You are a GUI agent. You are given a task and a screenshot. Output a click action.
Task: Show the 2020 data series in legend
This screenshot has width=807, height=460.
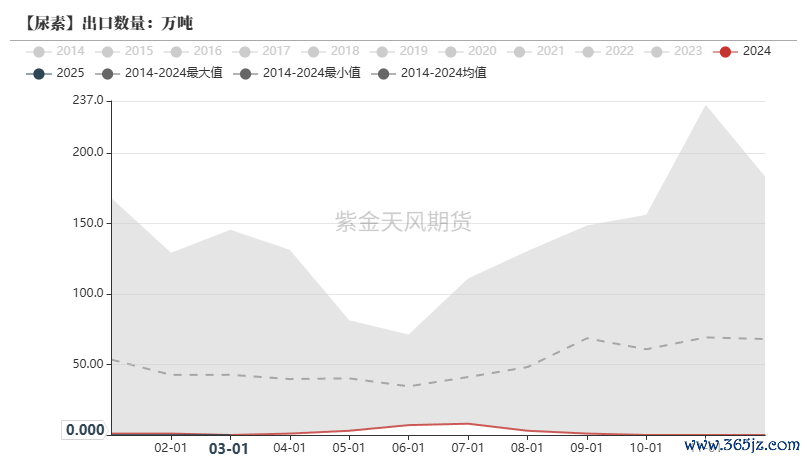point(451,51)
